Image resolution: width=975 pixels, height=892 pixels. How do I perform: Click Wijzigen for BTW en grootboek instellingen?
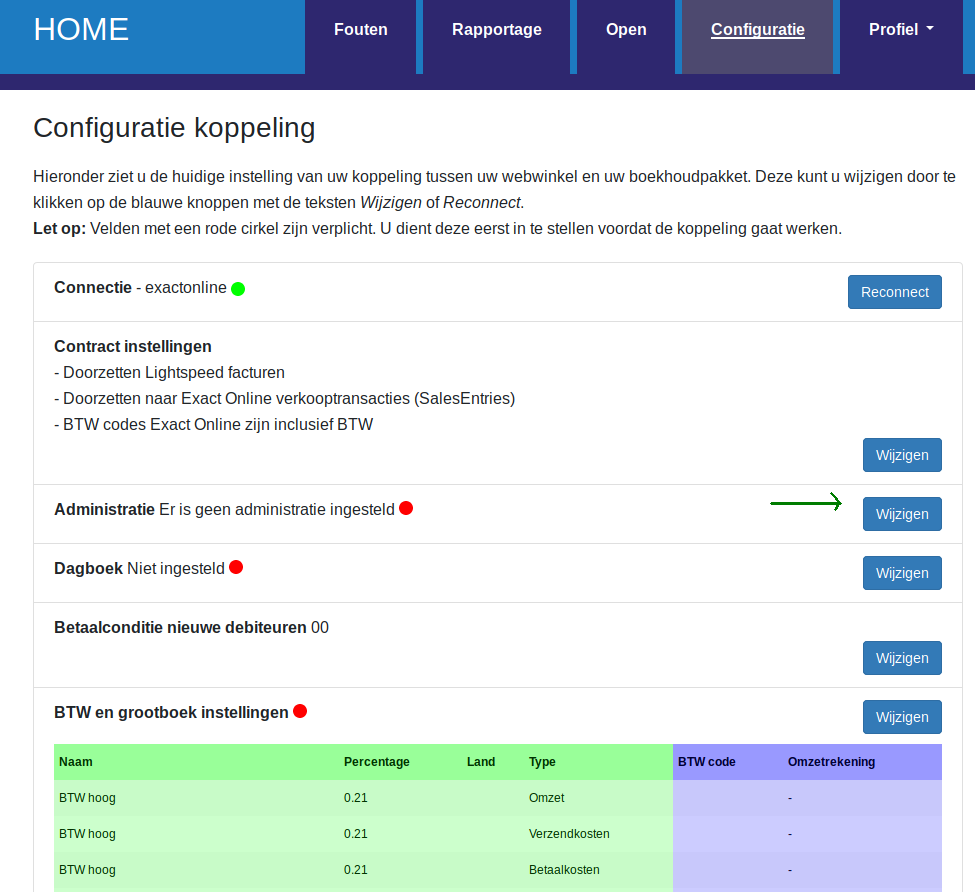pos(902,717)
